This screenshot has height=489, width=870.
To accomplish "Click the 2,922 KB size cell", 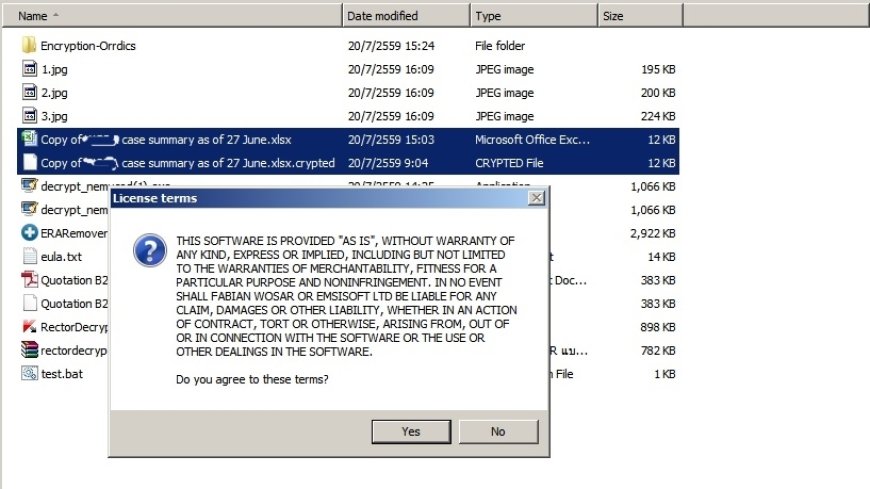I will click(x=652, y=233).
